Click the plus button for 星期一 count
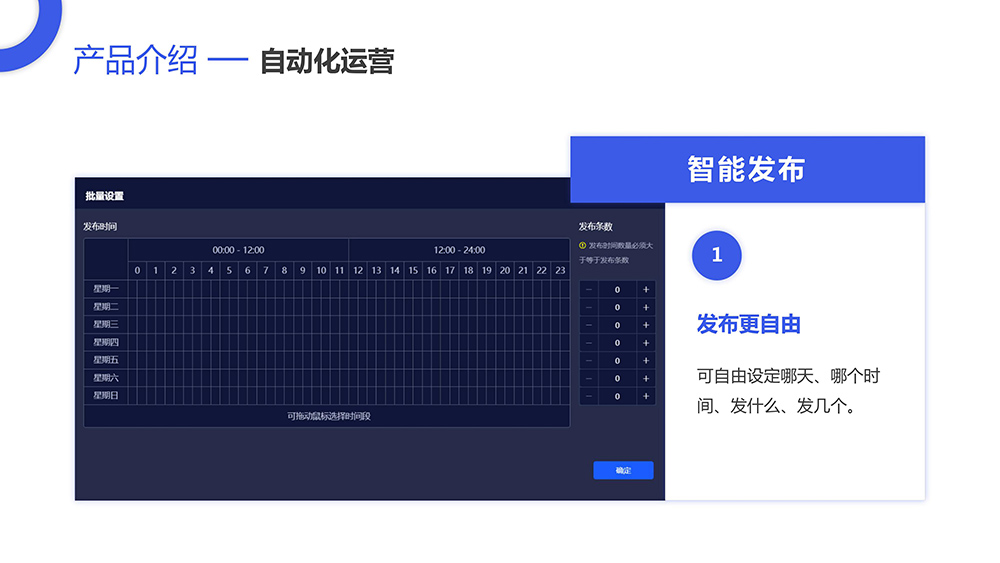Viewport: 1000px width, 563px height. click(x=646, y=290)
